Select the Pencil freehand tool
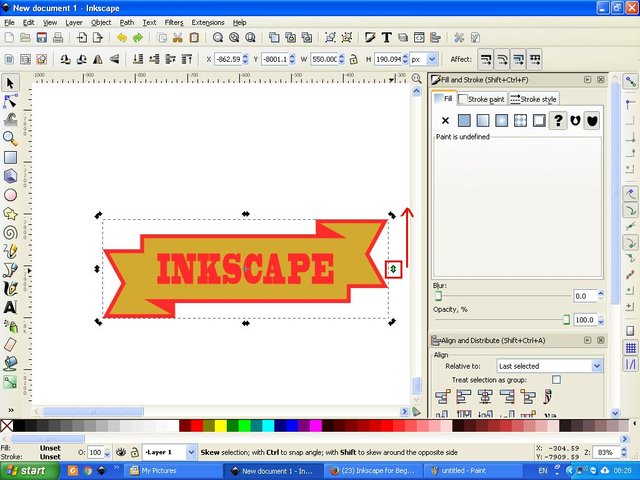This screenshot has height=480, width=640. (10, 251)
